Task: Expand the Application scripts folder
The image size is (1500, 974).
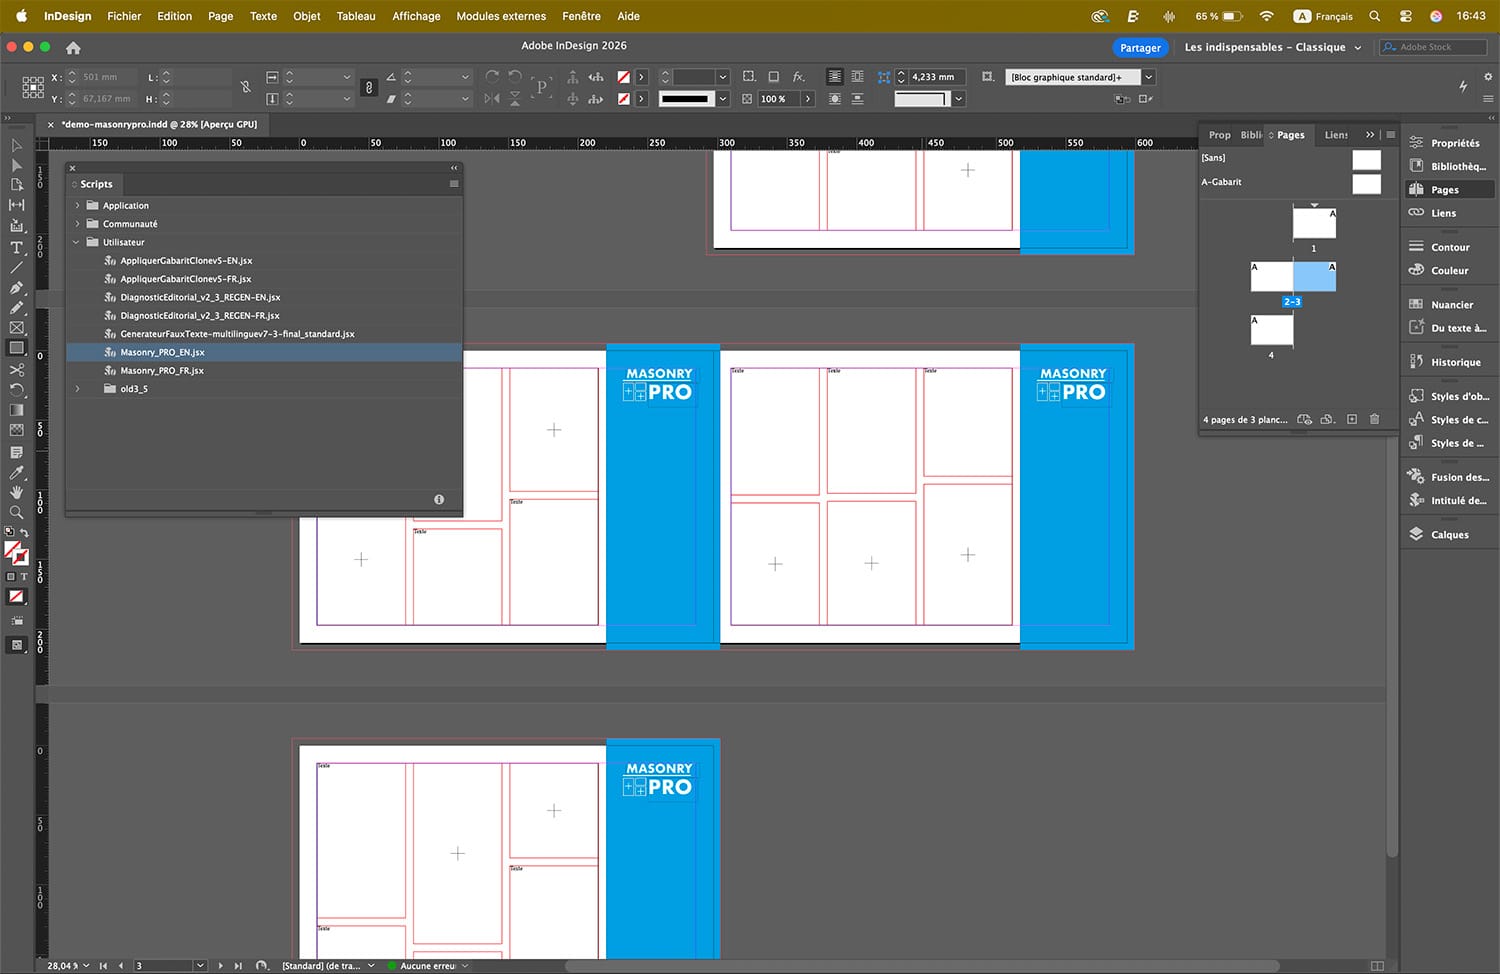Action: [x=77, y=206]
